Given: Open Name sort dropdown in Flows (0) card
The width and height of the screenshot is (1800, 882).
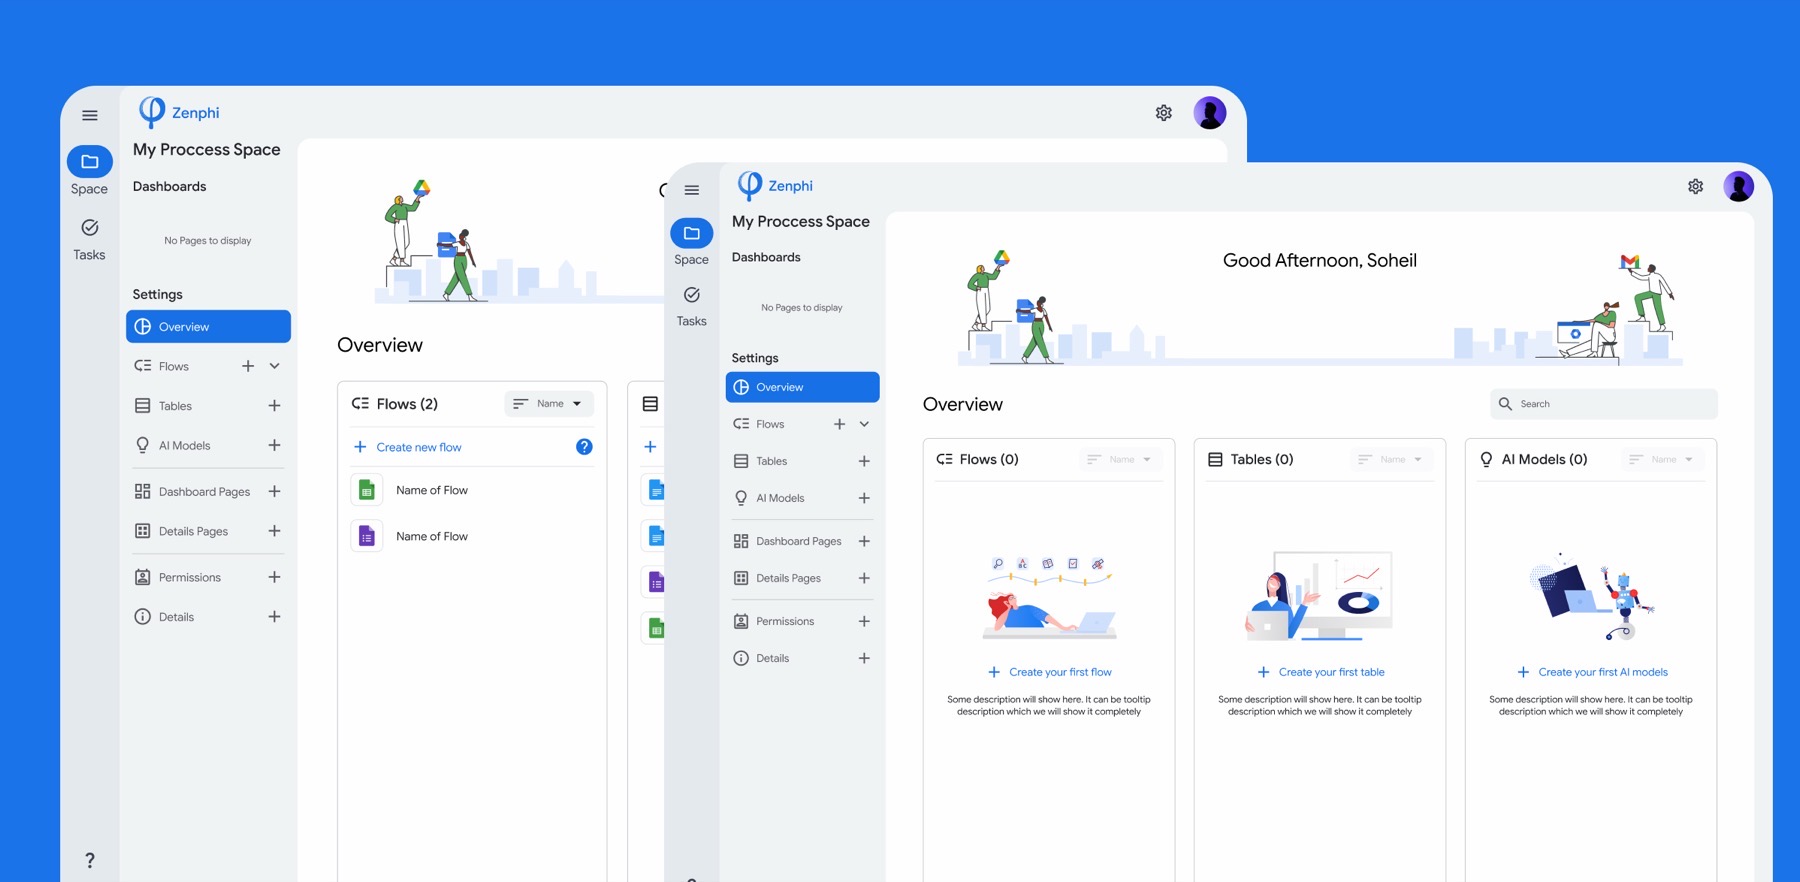Looking at the screenshot, I should pos(1120,460).
